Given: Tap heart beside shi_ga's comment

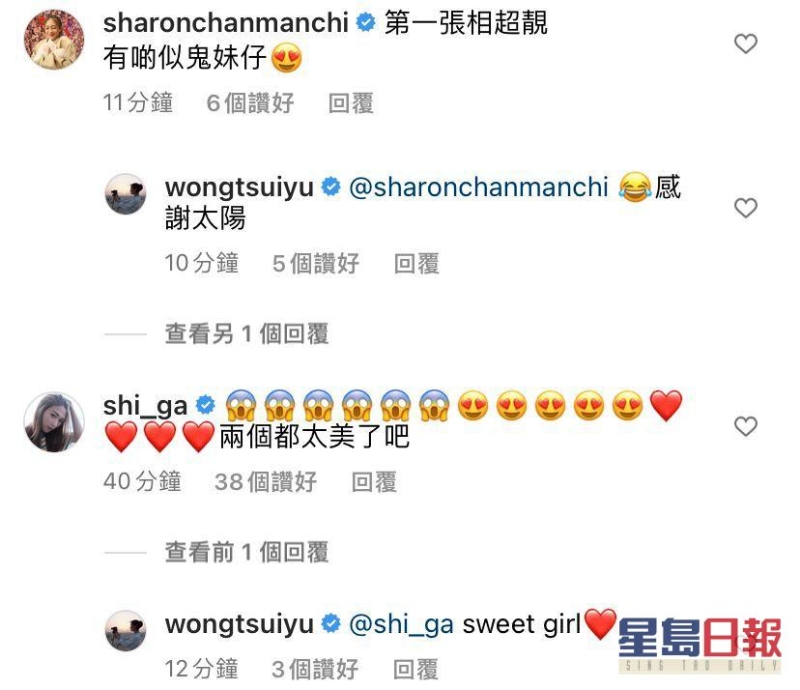Looking at the screenshot, I should click(x=745, y=426).
